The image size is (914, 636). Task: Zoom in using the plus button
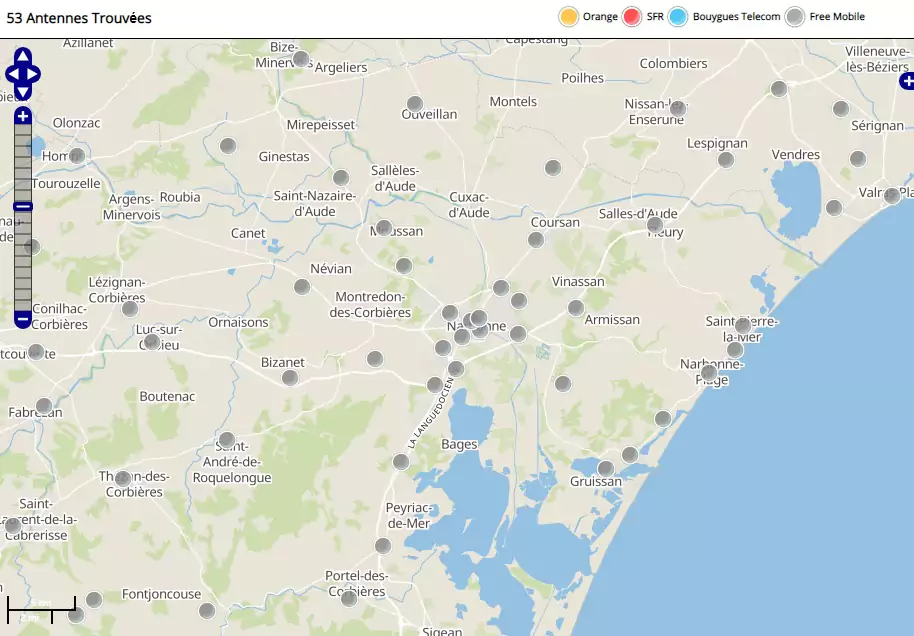[23, 117]
